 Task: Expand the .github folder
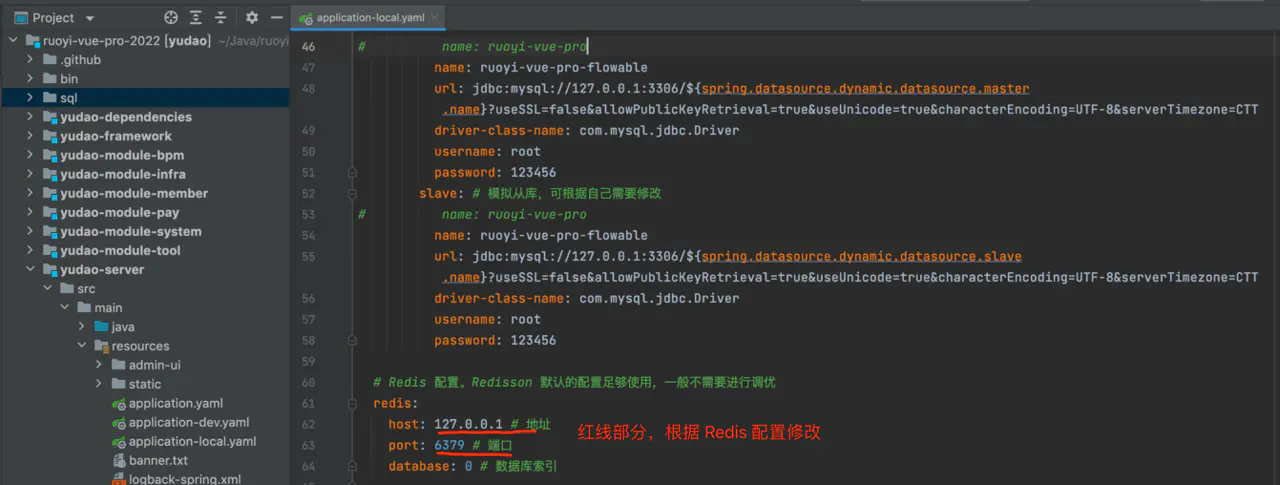click(x=32, y=60)
